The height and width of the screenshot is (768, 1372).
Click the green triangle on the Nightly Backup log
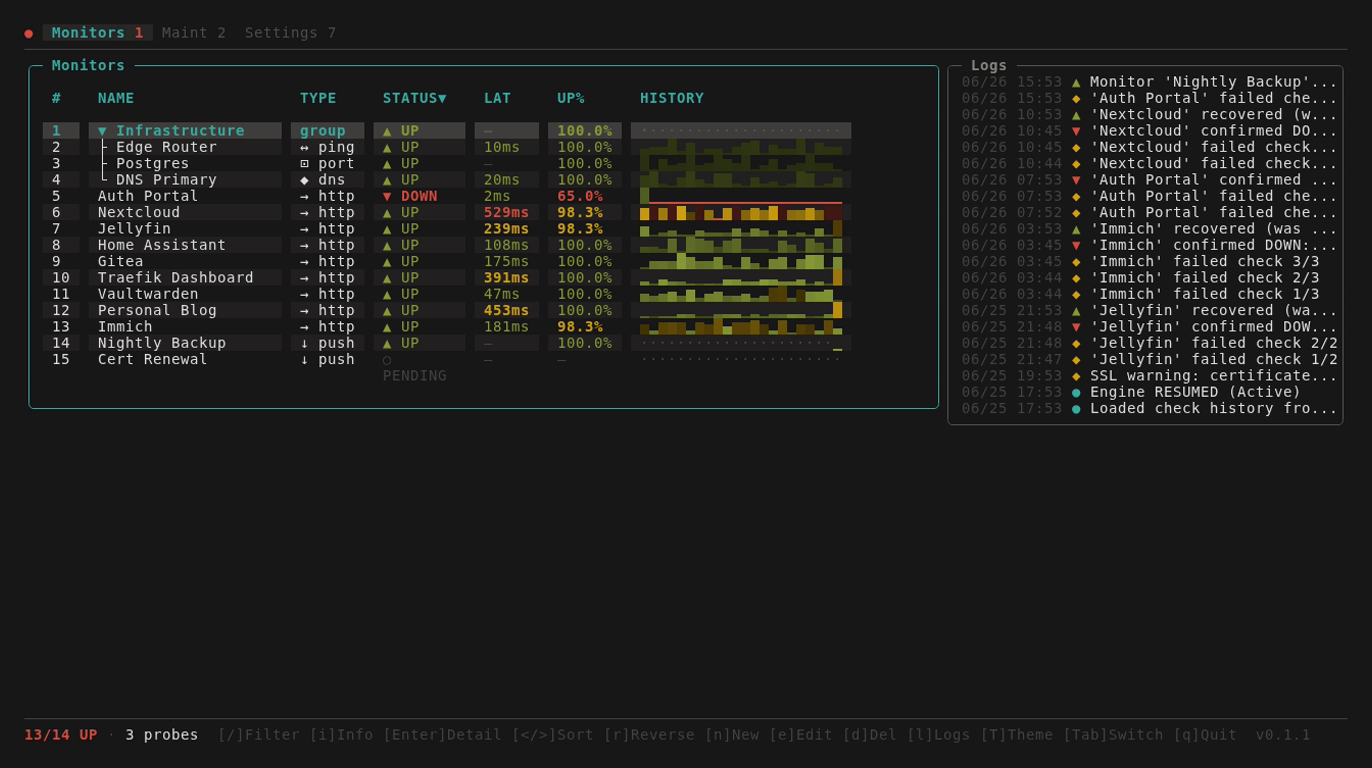click(x=1076, y=82)
